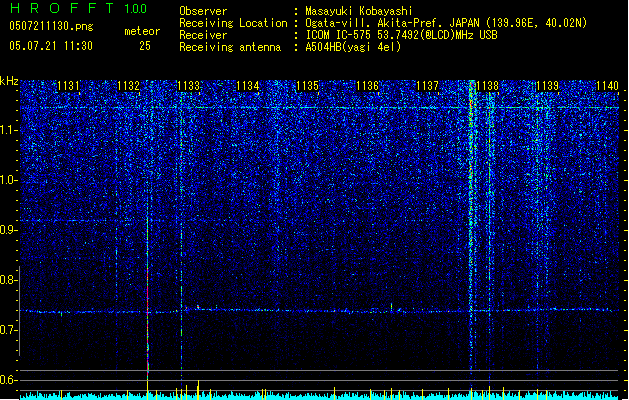Select antenna value A504HB(yagi 4el)
The image size is (629, 400).
[353, 47]
